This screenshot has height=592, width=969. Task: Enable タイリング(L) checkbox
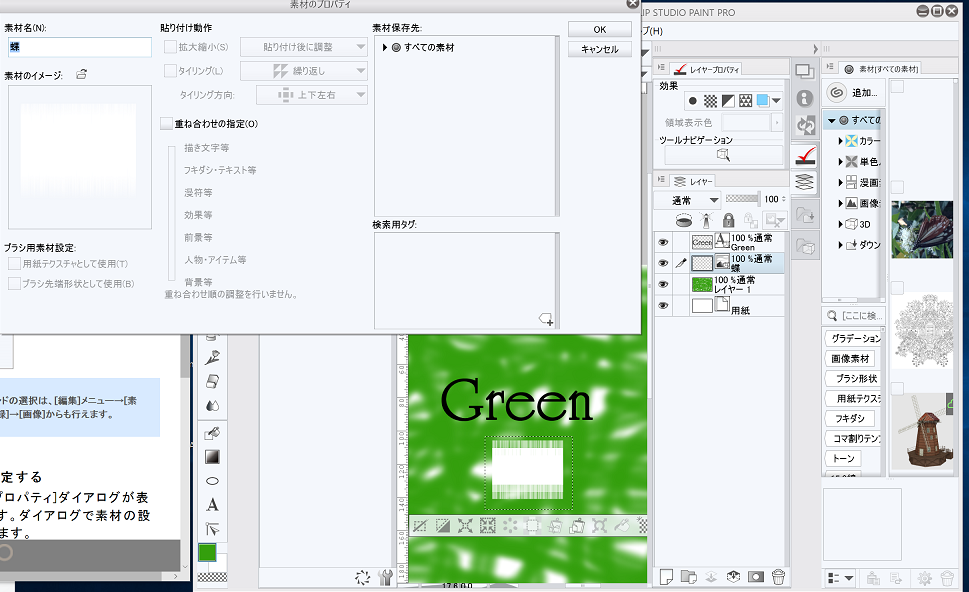[171, 71]
